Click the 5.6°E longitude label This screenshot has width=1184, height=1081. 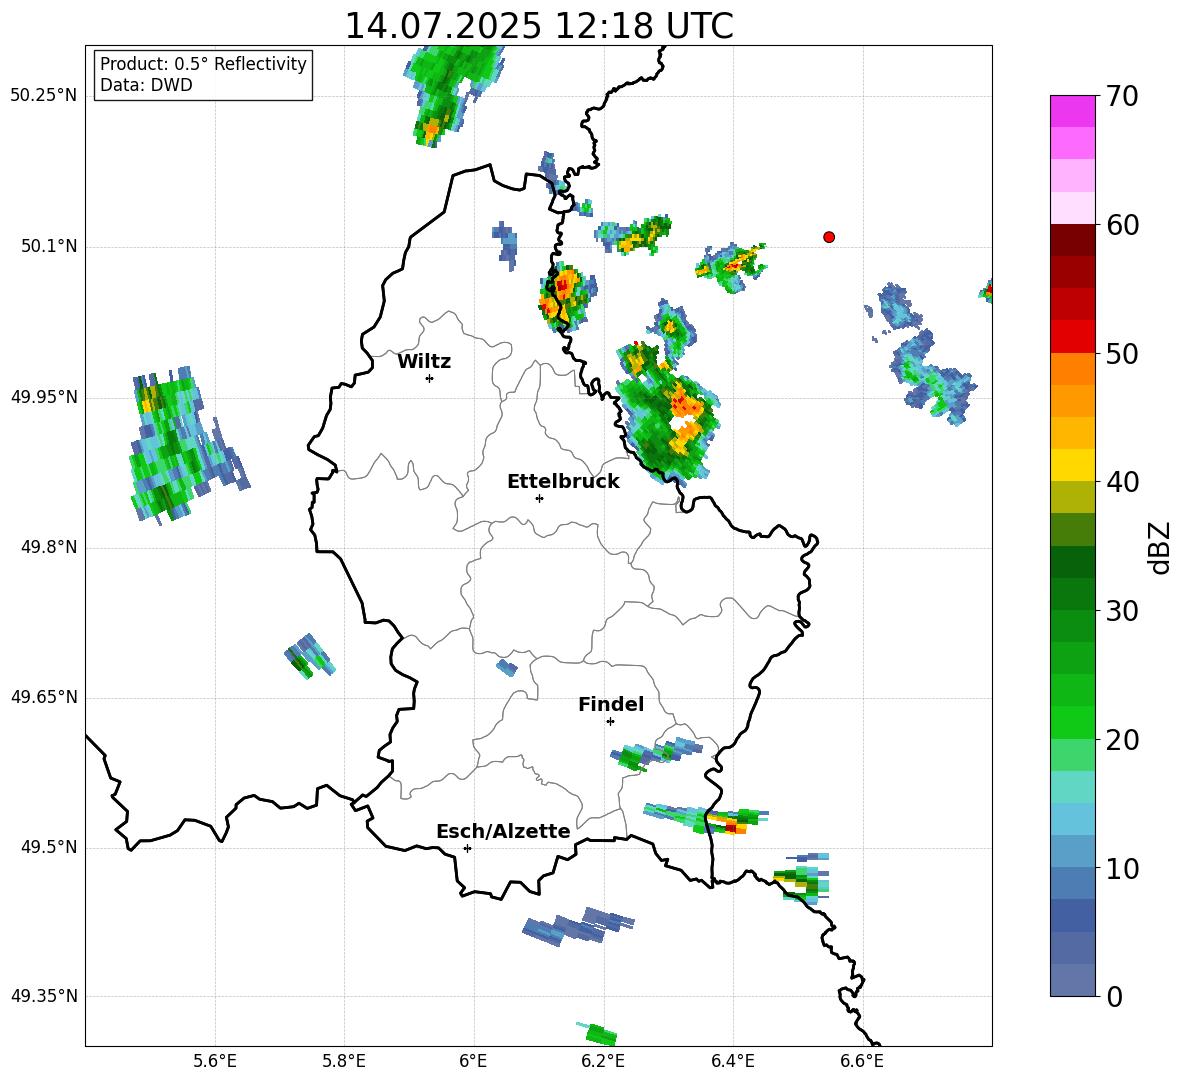coord(215,1061)
